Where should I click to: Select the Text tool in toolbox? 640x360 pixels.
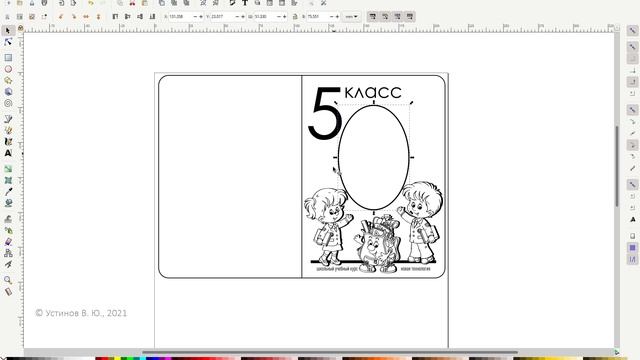click(8, 153)
